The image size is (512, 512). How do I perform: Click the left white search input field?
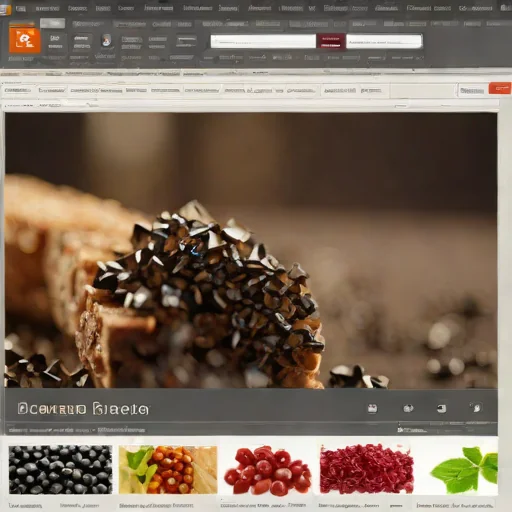[x=263, y=41]
